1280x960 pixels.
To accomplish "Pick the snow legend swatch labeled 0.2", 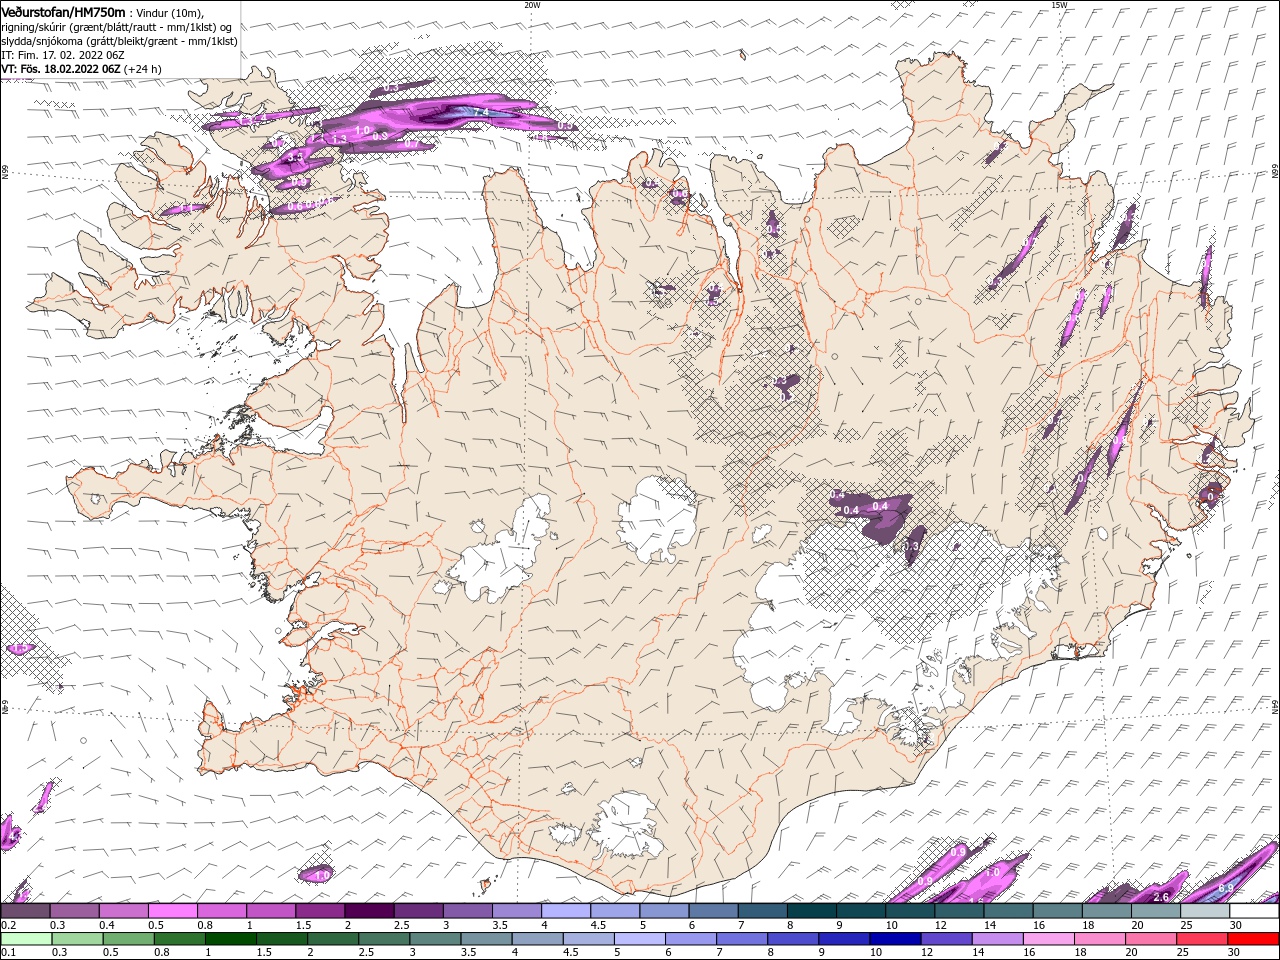I will tap(25, 911).
